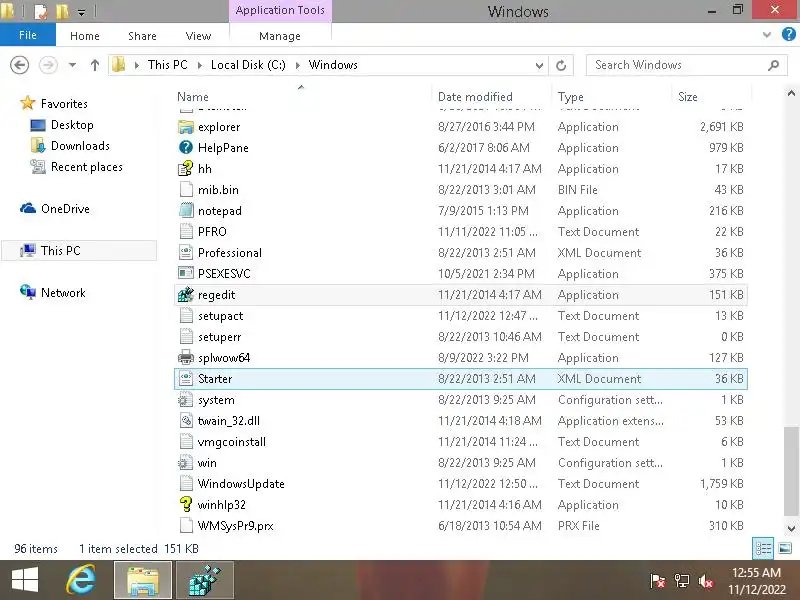Expand the Local Disk (C:) breadcrumb arrow

coord(297,65)
